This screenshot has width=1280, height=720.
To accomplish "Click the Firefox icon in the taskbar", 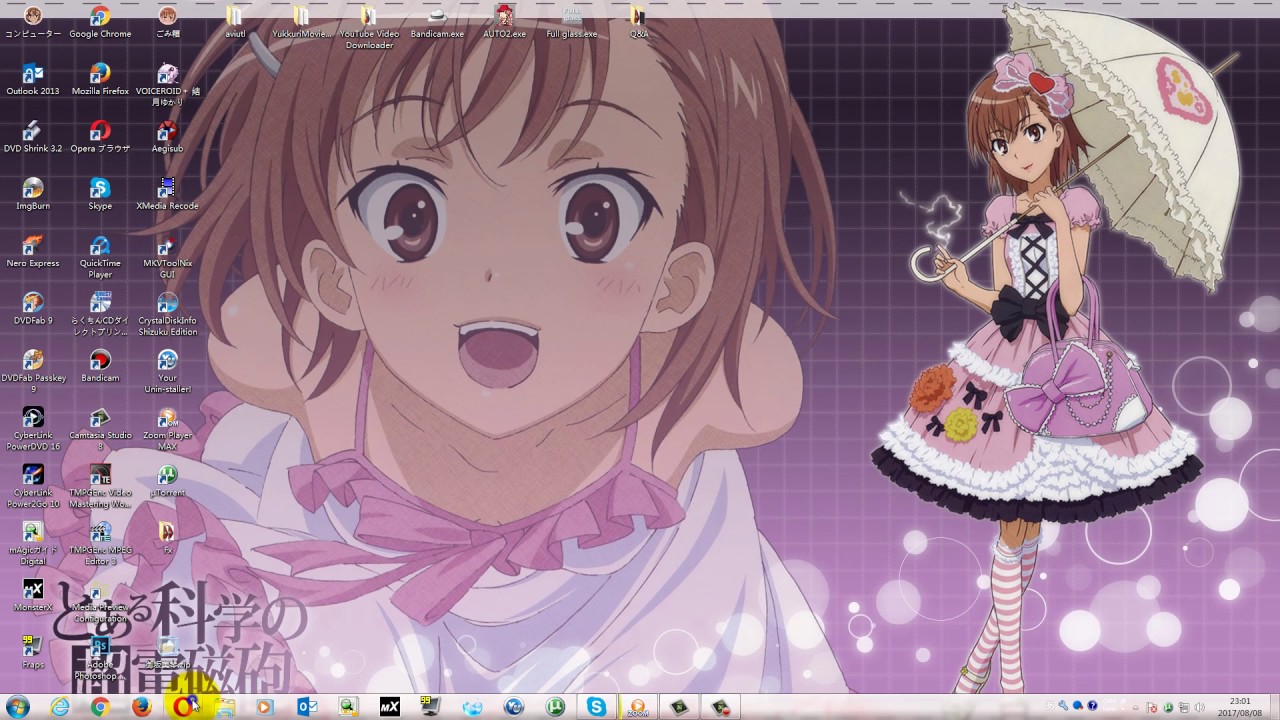I will [142, 707].
